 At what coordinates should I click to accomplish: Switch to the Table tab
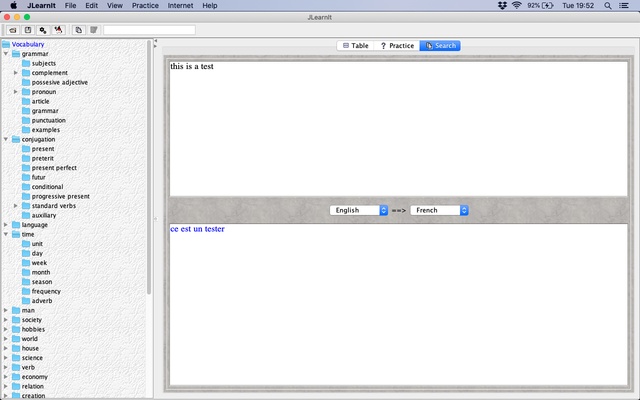tap(356, 46)
